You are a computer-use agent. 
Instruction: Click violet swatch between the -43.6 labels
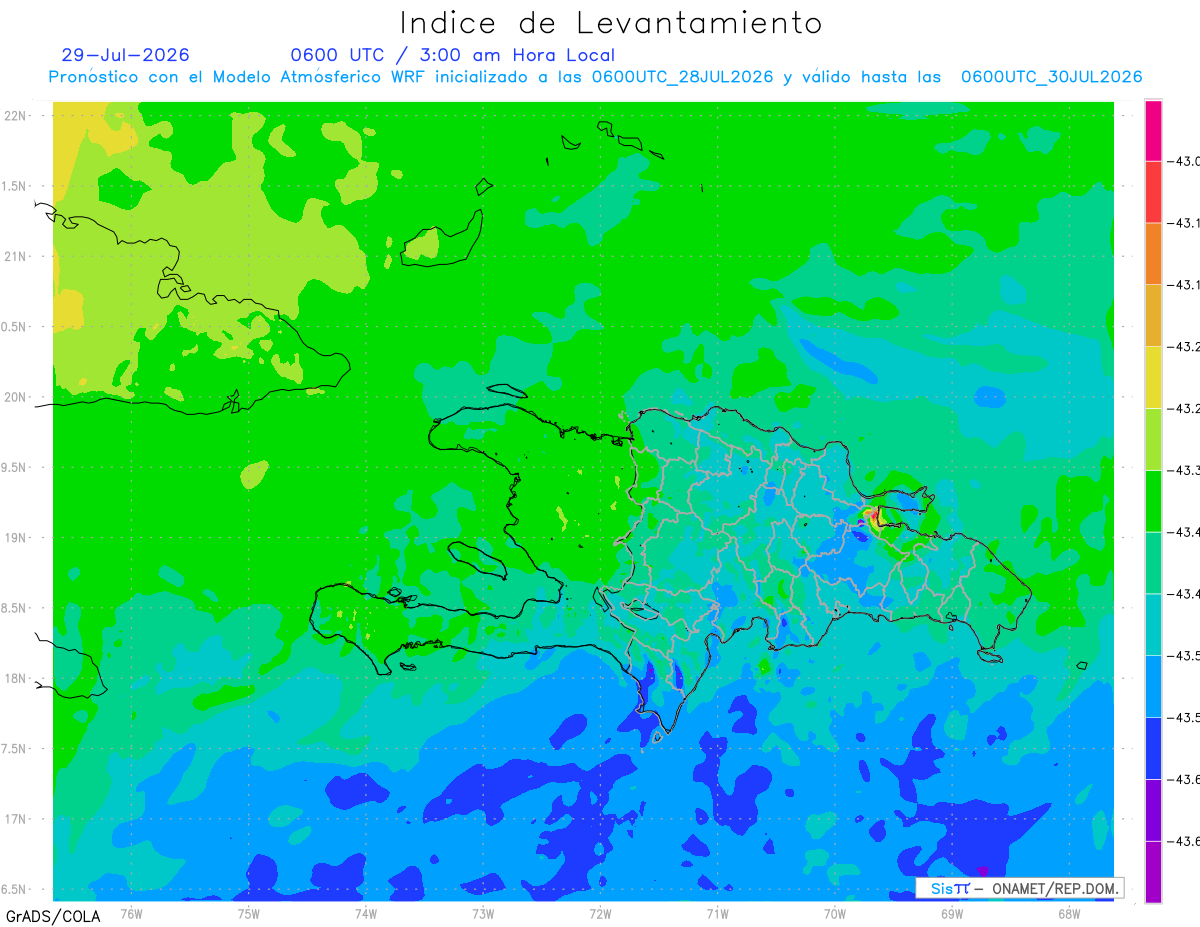[x=1153, y=811]
